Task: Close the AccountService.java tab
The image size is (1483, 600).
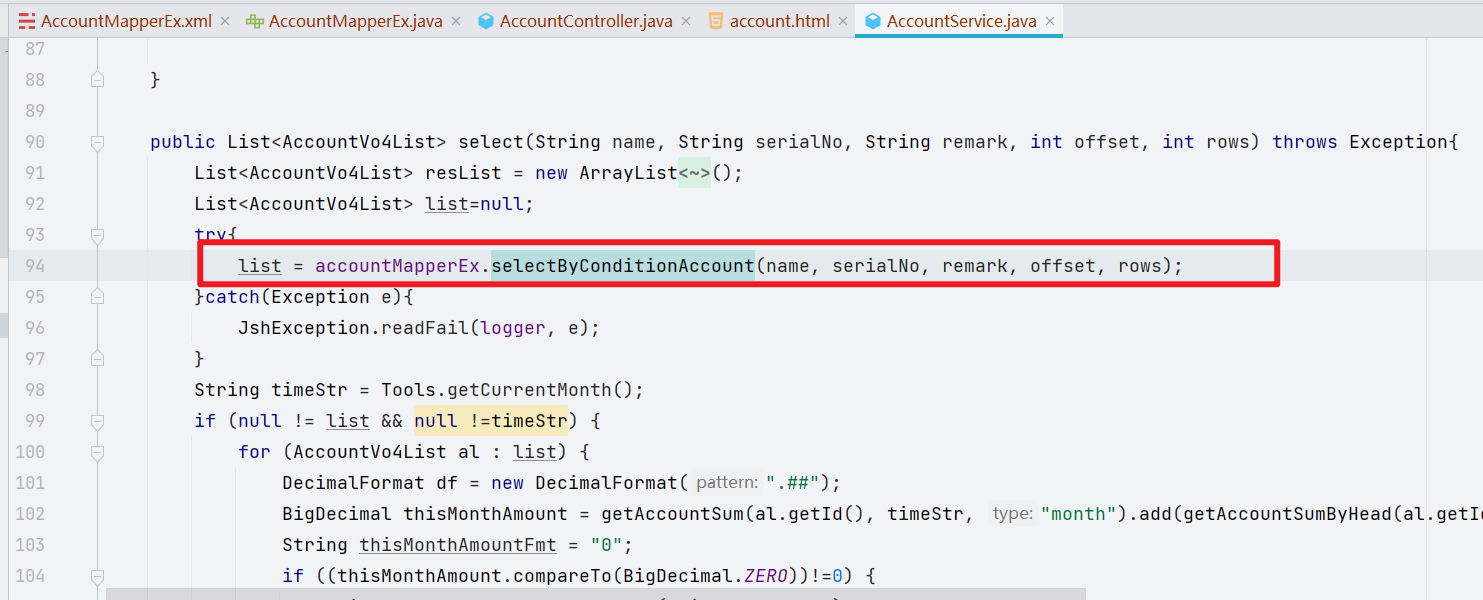Action: 1050,20
